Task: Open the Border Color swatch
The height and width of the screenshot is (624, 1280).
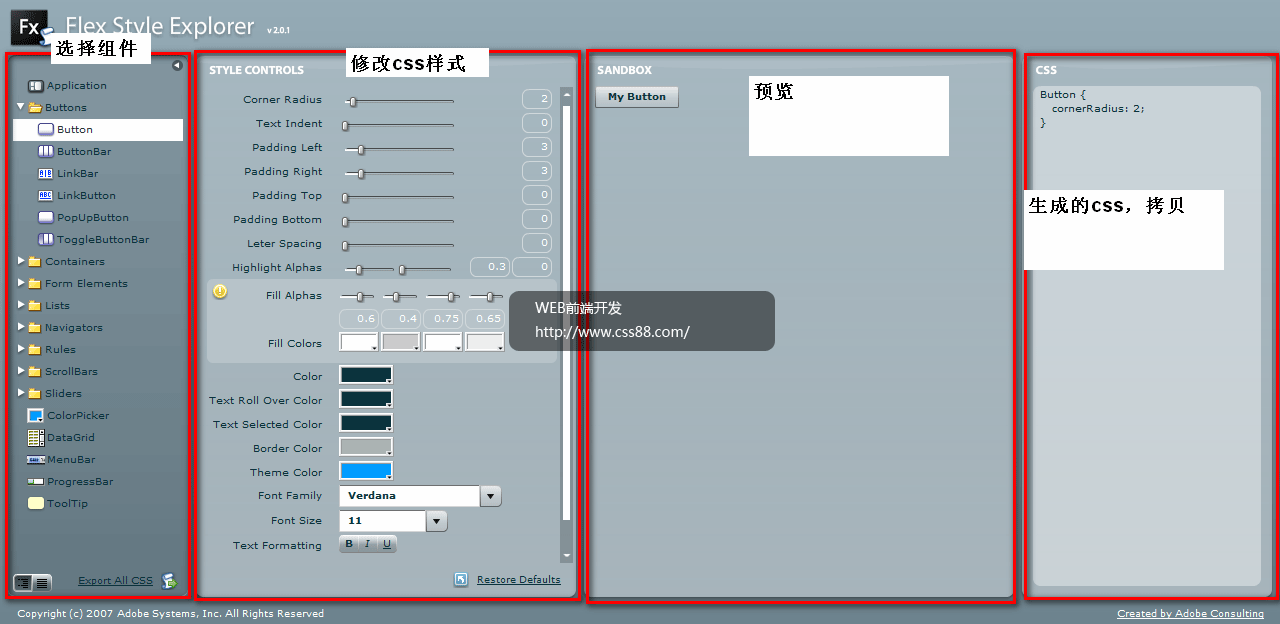Action: pos(366,447)
